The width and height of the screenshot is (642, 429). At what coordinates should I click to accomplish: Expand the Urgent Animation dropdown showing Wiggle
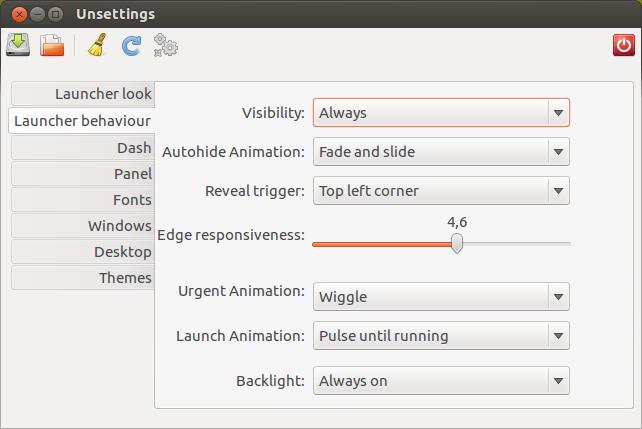[x=441, y=296]
